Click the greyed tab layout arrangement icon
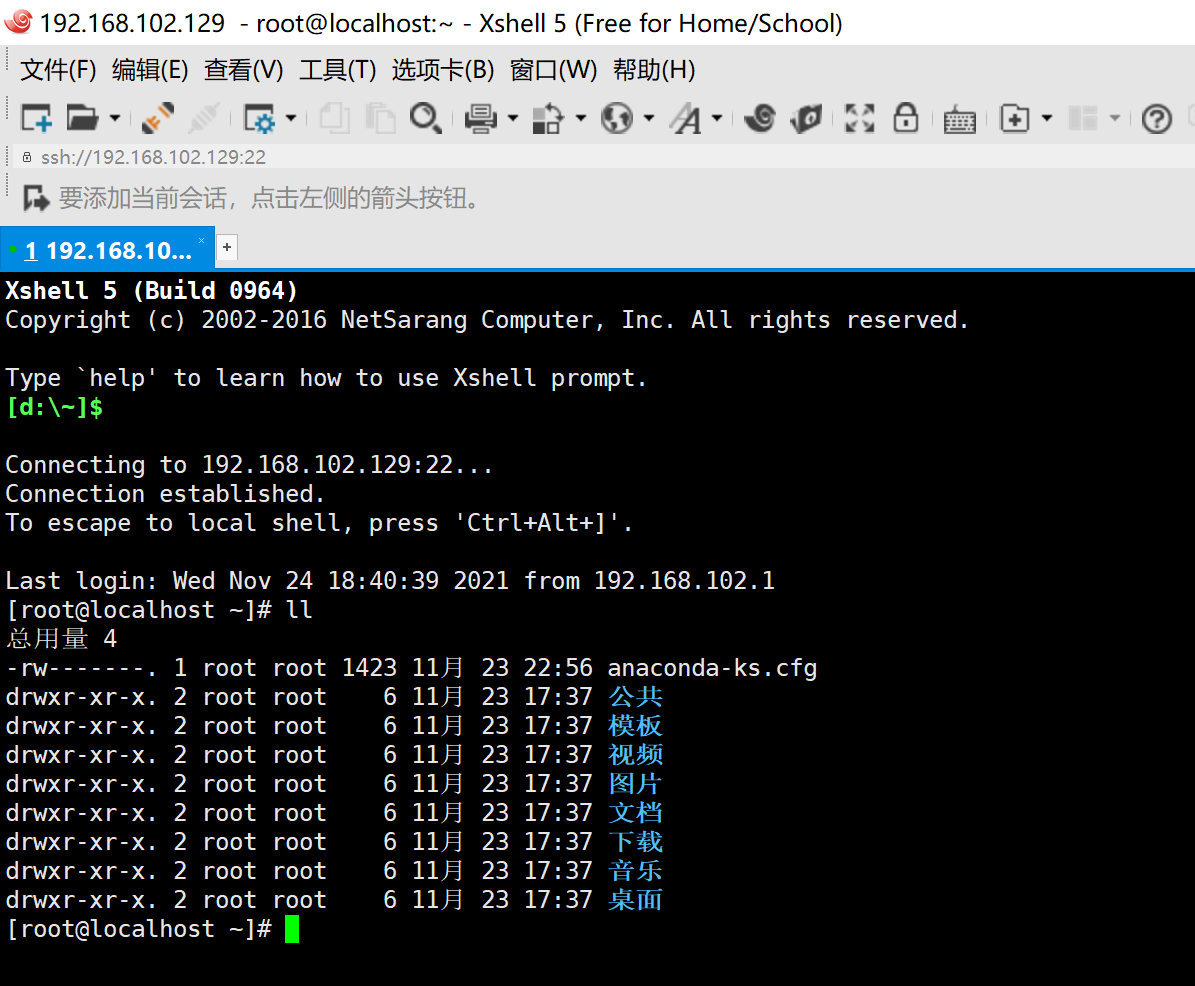Image resolution: width=1195 pixels, height=986 pixels. 1082,119
